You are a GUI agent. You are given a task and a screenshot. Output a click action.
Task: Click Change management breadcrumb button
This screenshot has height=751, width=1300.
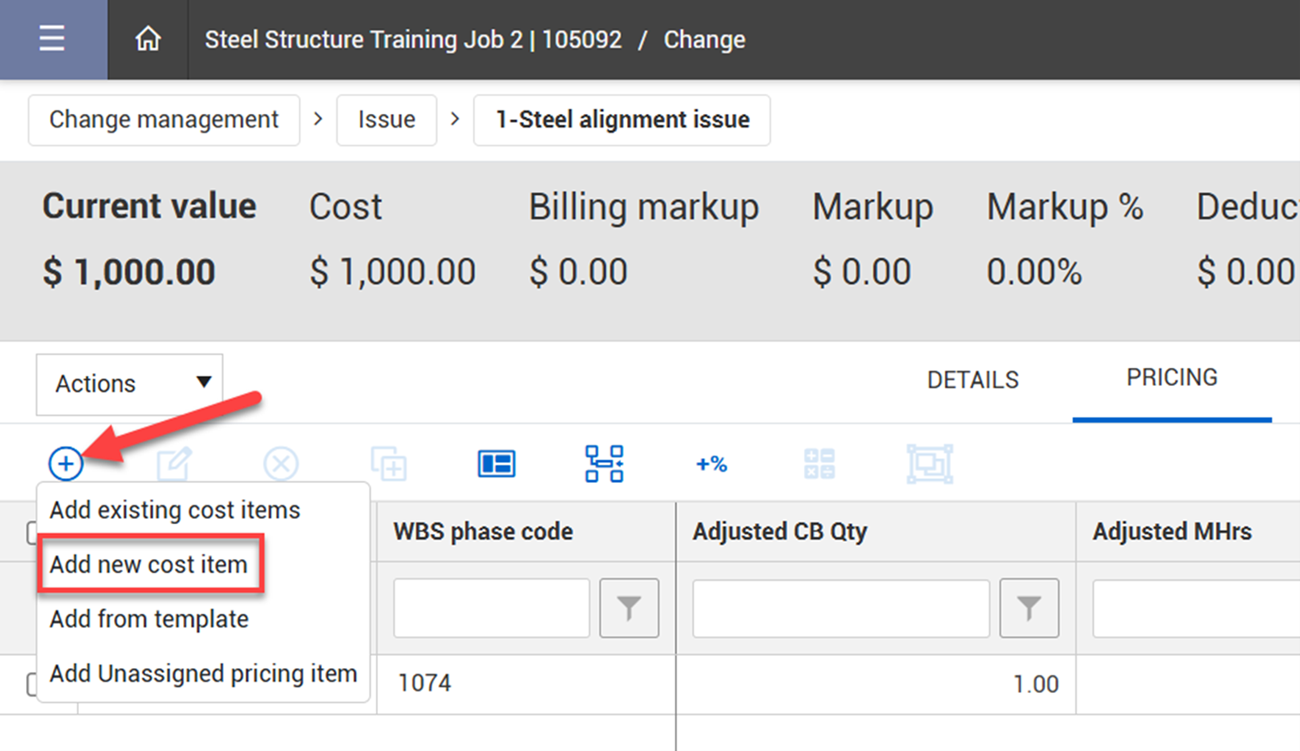pos(164,120)
